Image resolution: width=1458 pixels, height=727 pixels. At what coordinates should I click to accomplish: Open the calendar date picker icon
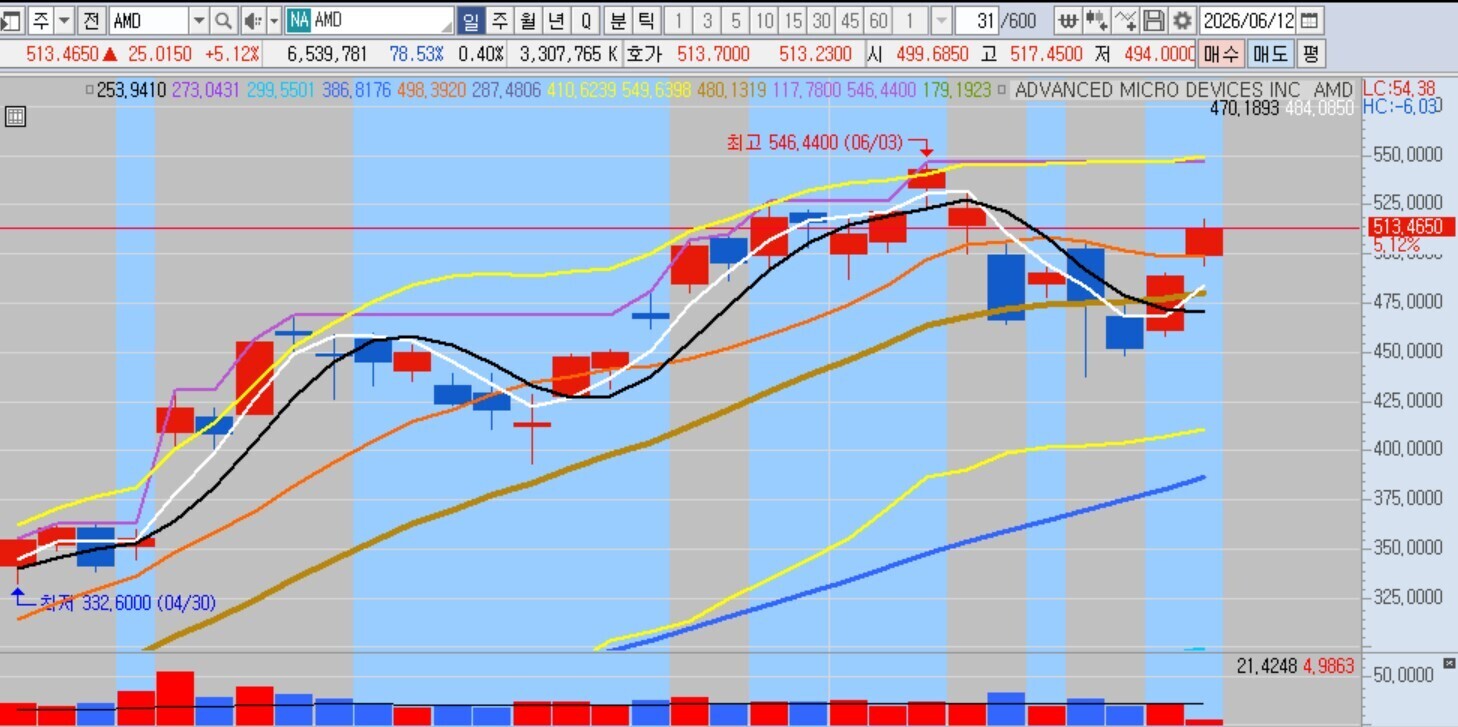click(1308, 20)
